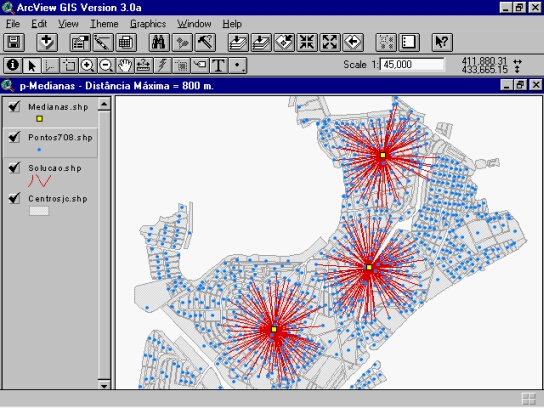
Task: Click the legend scrollbar up arrow
Action: [x=104, y=103]
